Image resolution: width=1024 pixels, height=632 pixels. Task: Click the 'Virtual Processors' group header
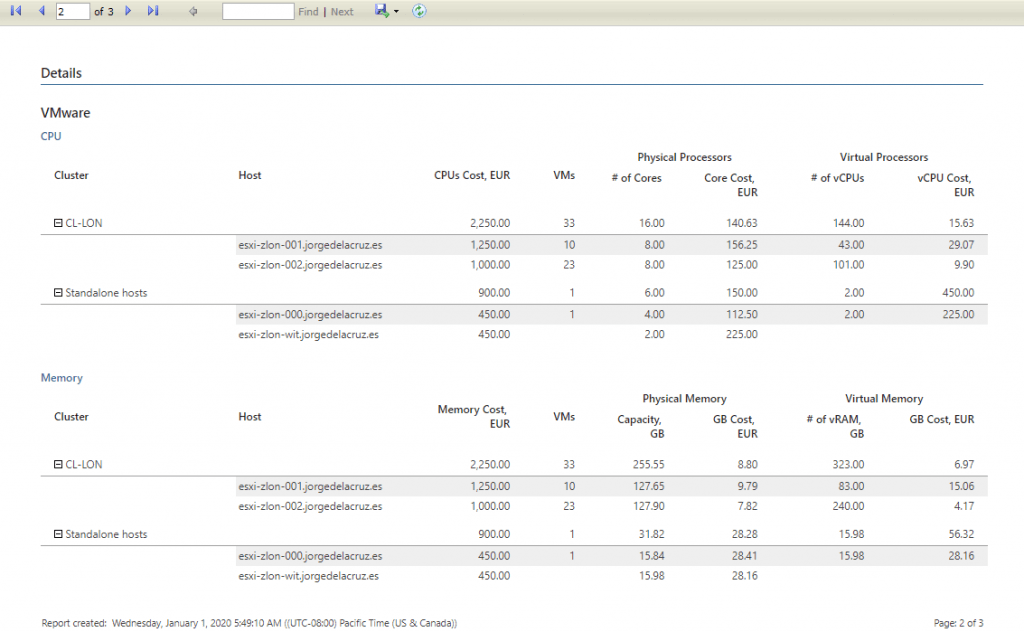click(x=884, y=157)
